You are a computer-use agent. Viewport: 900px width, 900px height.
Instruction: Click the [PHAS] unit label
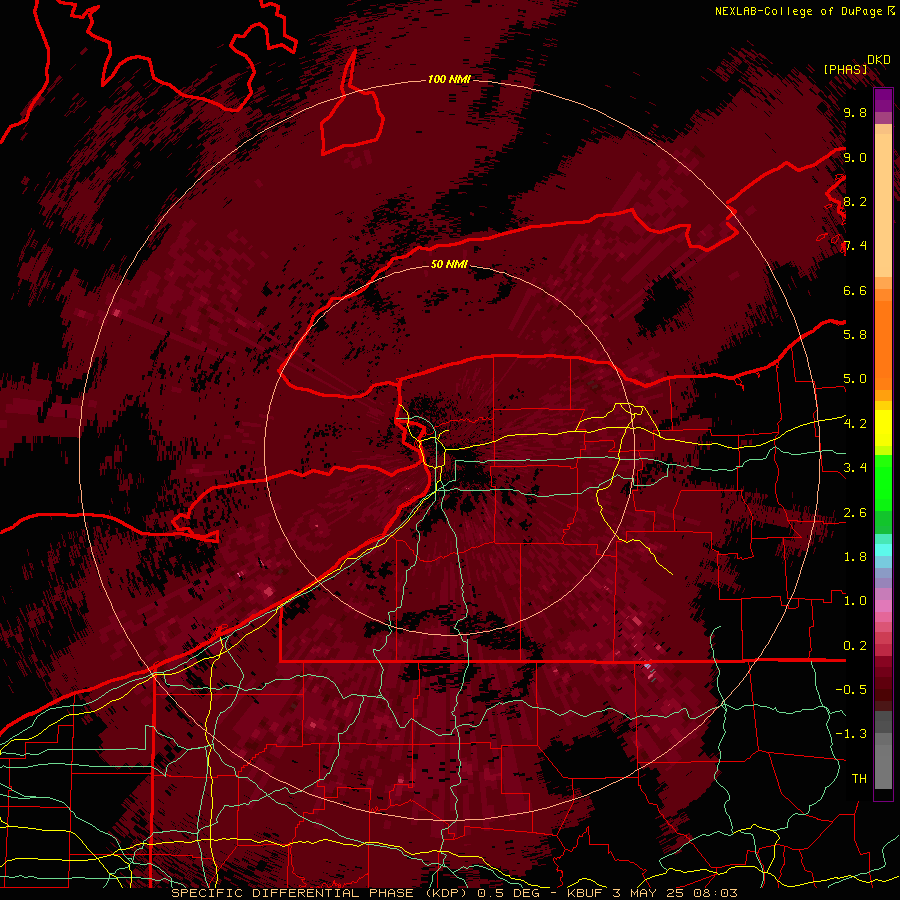pyautogui.click(x=845, y=69)
